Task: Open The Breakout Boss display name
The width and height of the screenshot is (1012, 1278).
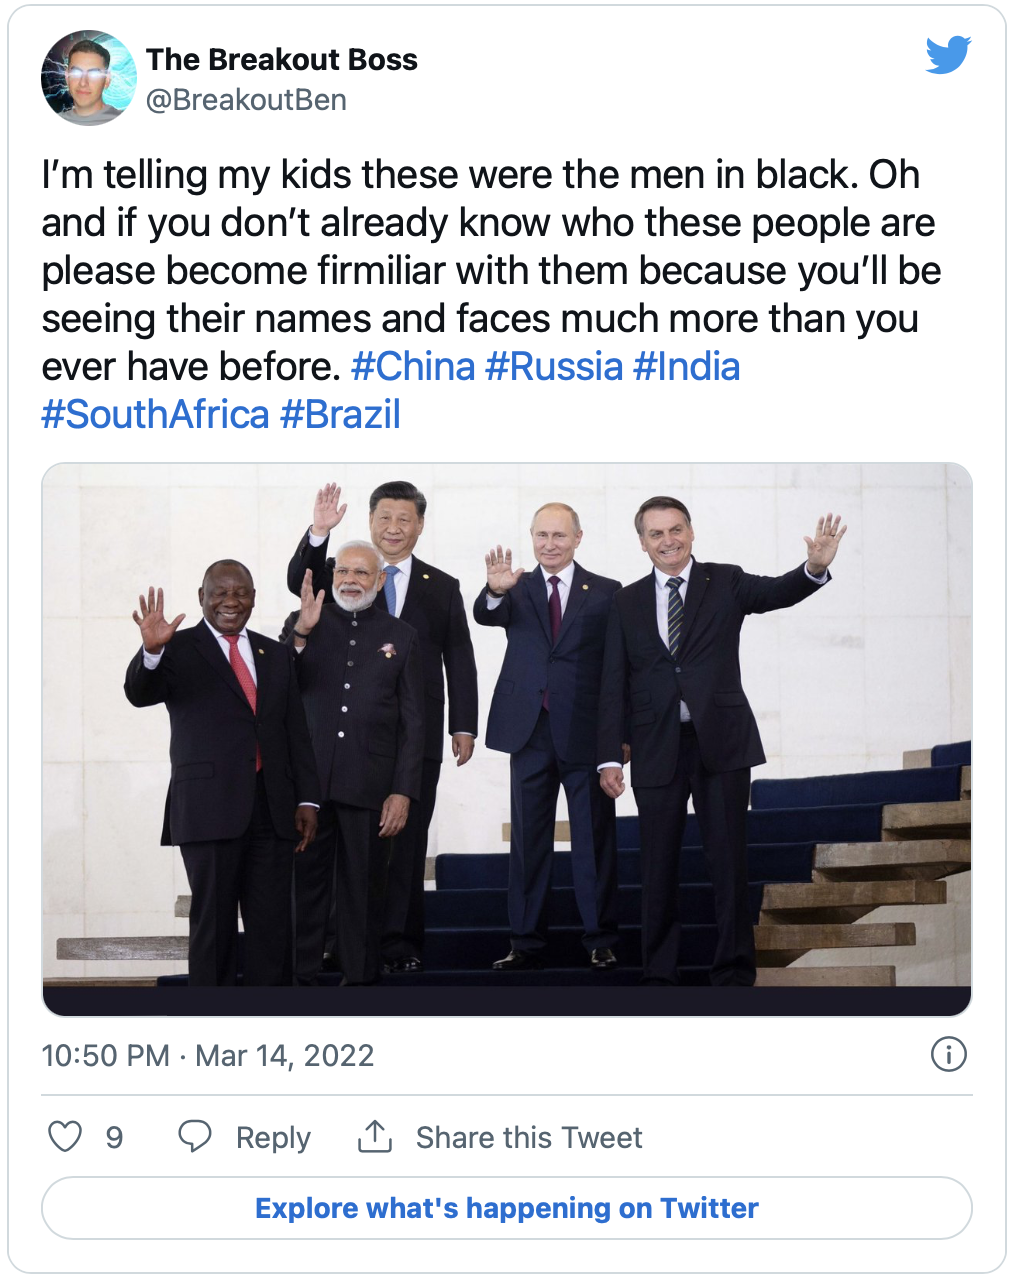Action: (282, 60)
